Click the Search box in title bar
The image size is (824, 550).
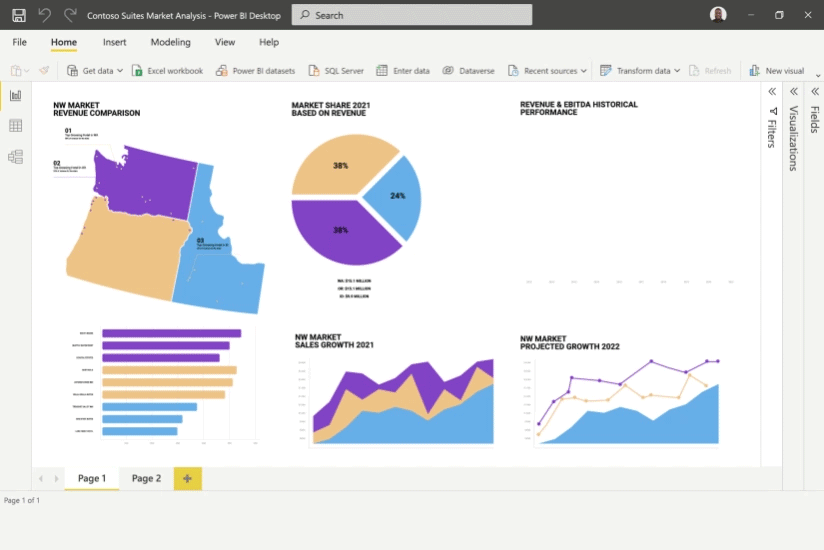click(412, 16)
